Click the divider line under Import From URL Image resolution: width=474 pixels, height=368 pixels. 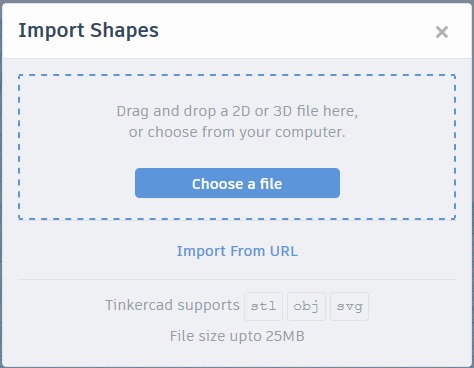(237, 279)
